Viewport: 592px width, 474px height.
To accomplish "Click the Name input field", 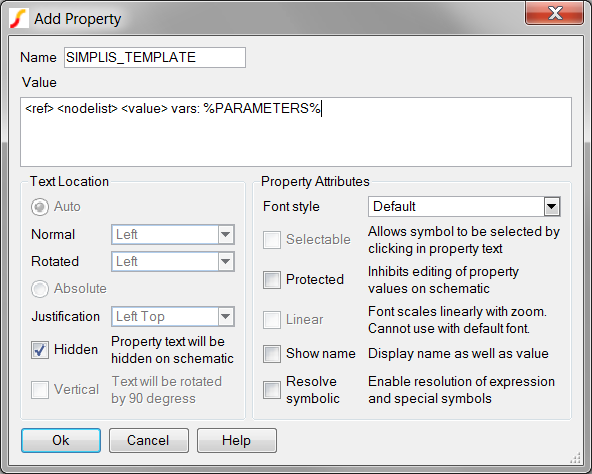I will pos(155,57).
